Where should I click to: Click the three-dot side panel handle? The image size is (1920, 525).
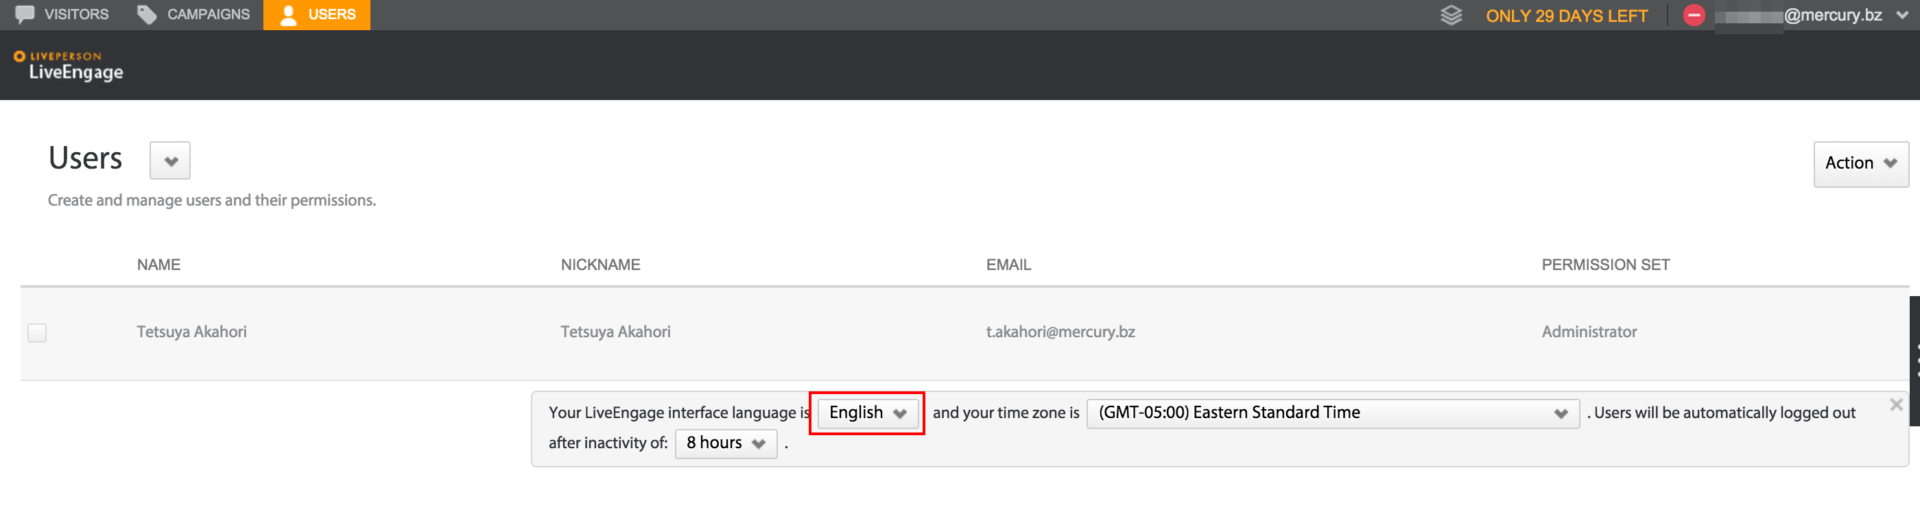click(1915, 360)
